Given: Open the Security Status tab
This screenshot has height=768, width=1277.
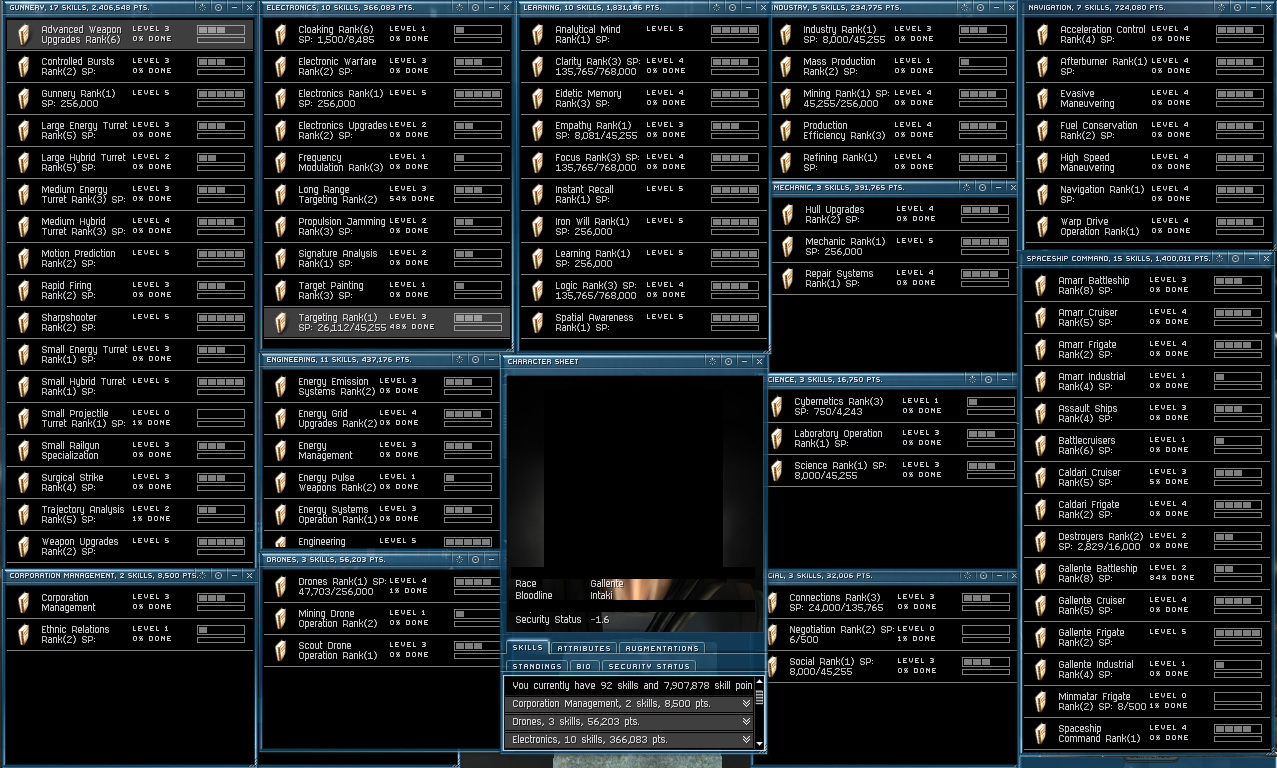Looking at the screenshot, I should pyautogui.click(x=648, y=666).
